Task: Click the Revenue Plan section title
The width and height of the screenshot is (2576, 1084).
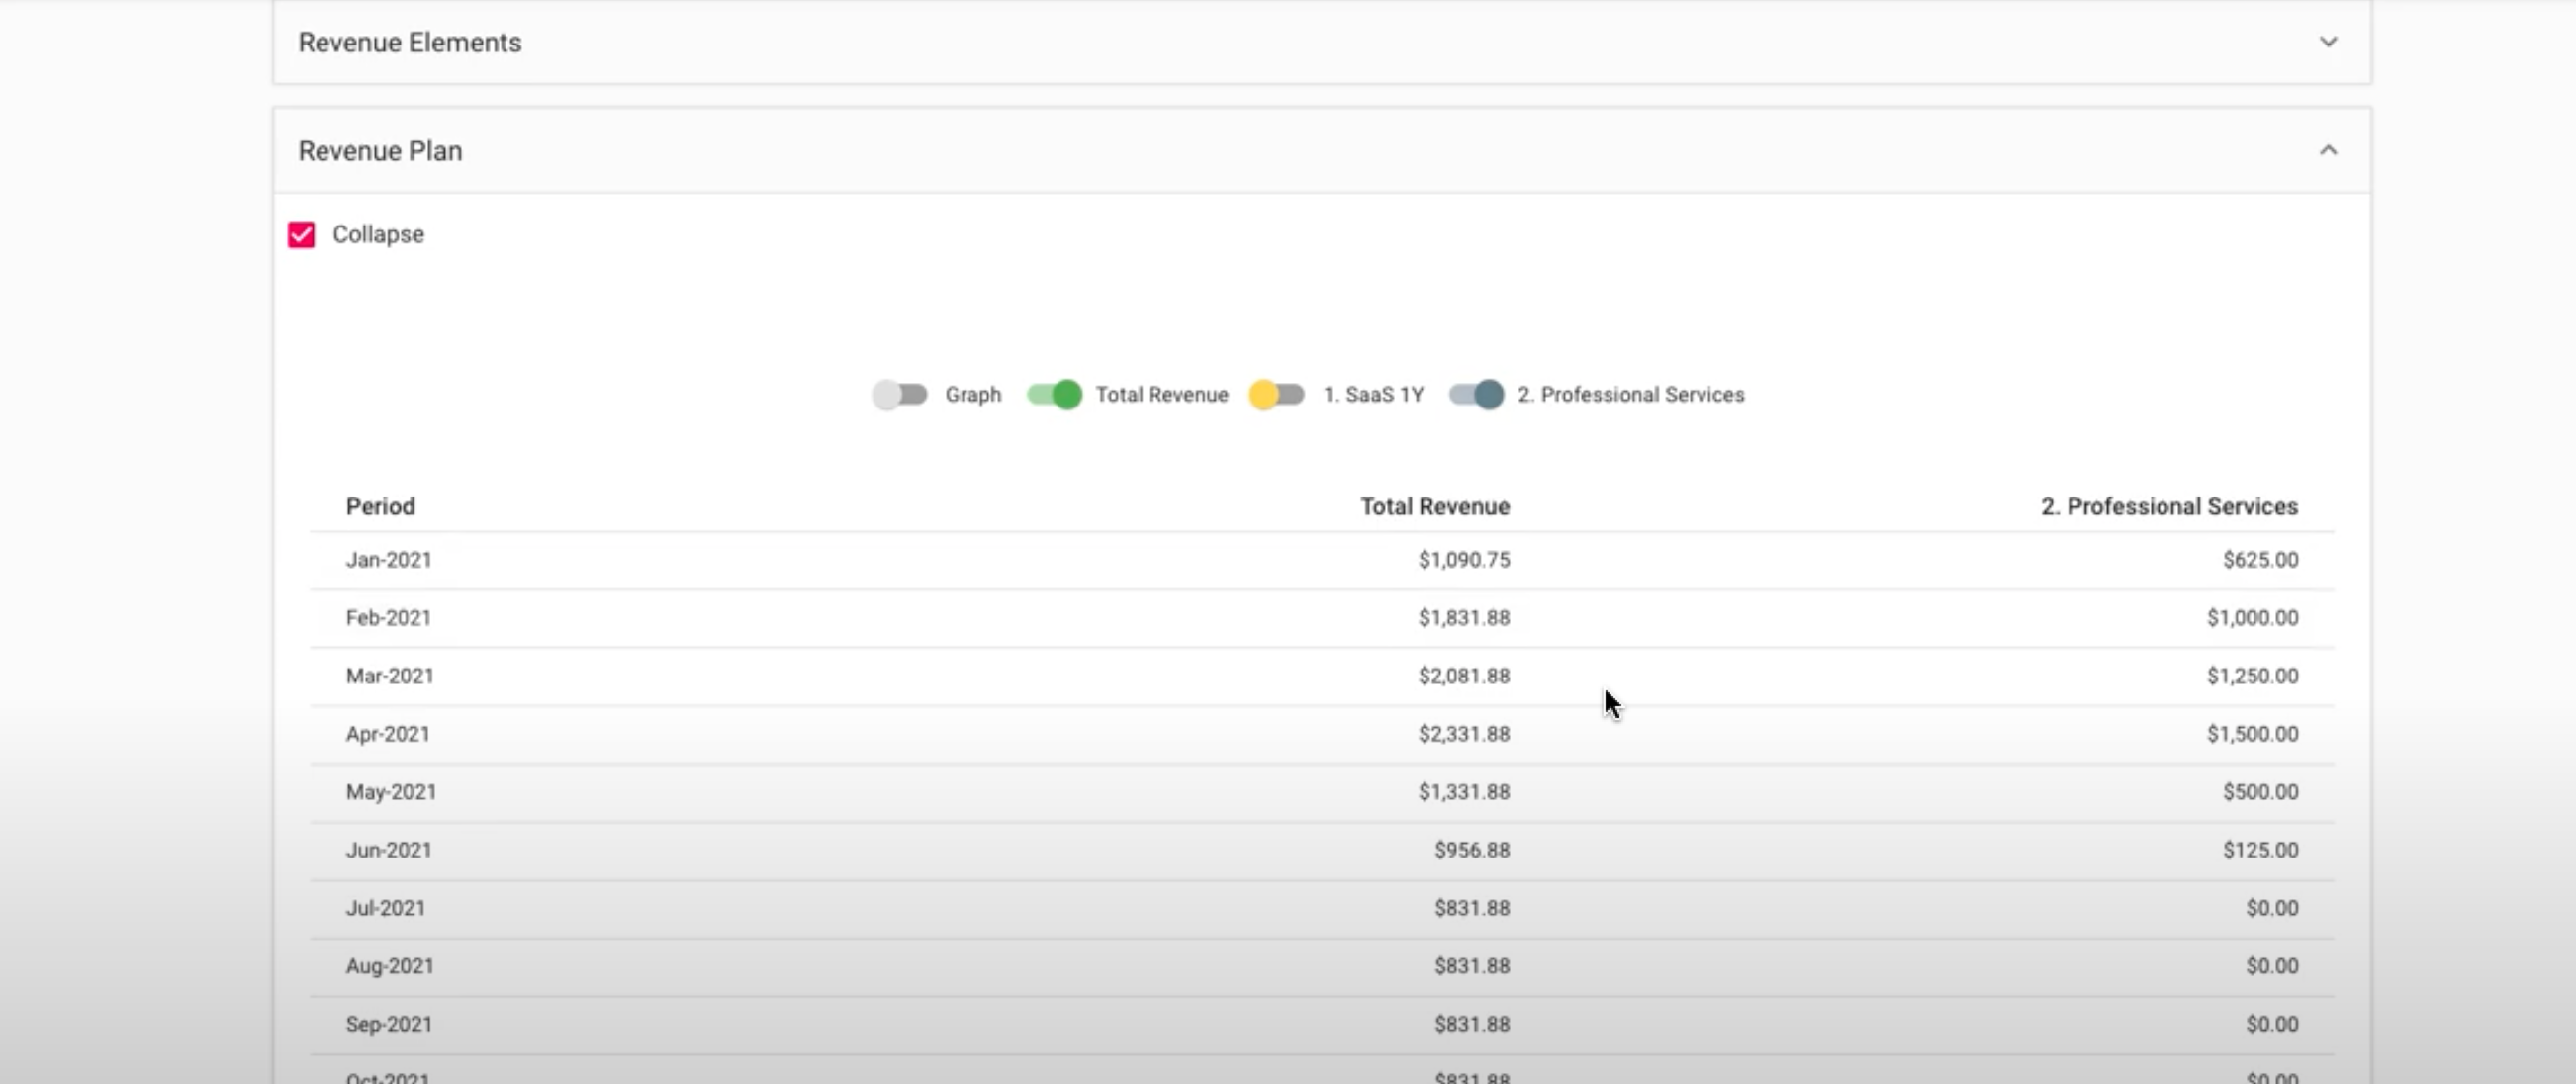Action: [380, 151]
